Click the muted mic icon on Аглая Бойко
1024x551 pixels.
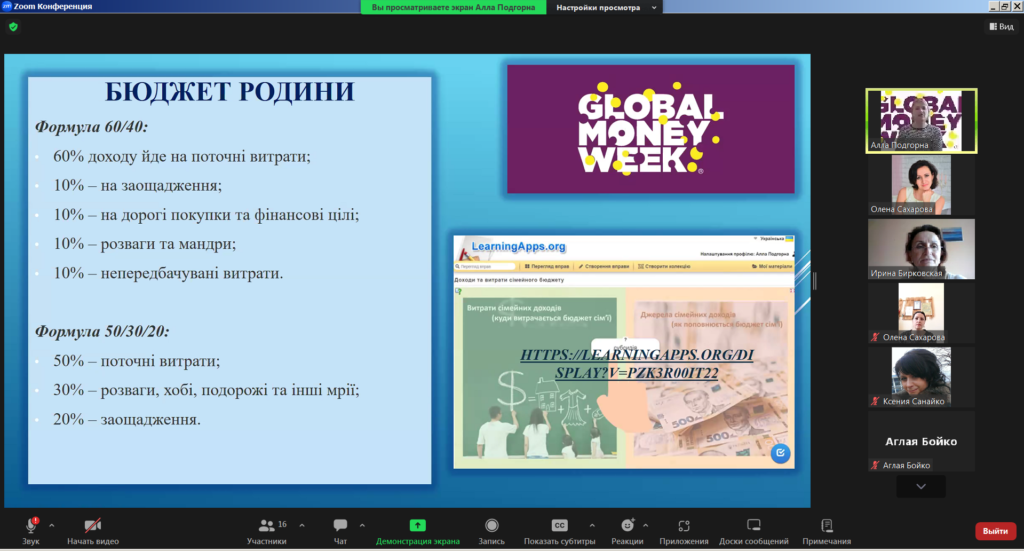875,465
